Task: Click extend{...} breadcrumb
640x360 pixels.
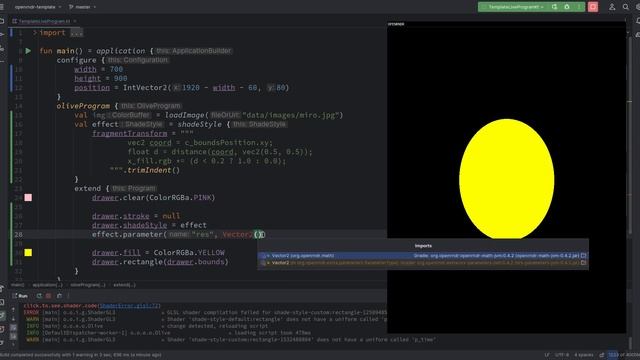Action: tap(124, 285)
